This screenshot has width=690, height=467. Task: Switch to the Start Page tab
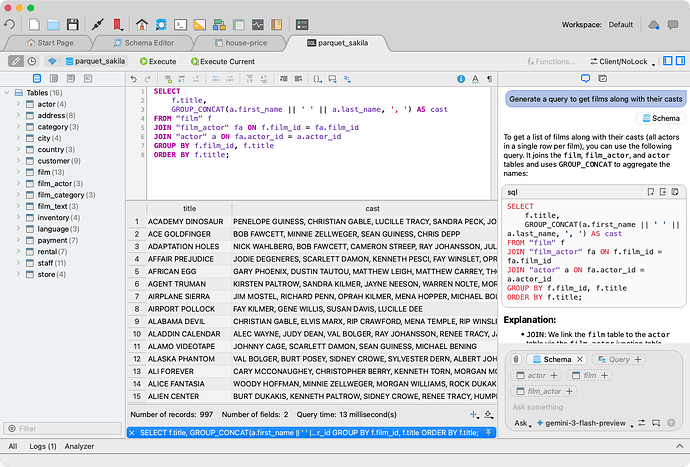[x=50, y=43]
